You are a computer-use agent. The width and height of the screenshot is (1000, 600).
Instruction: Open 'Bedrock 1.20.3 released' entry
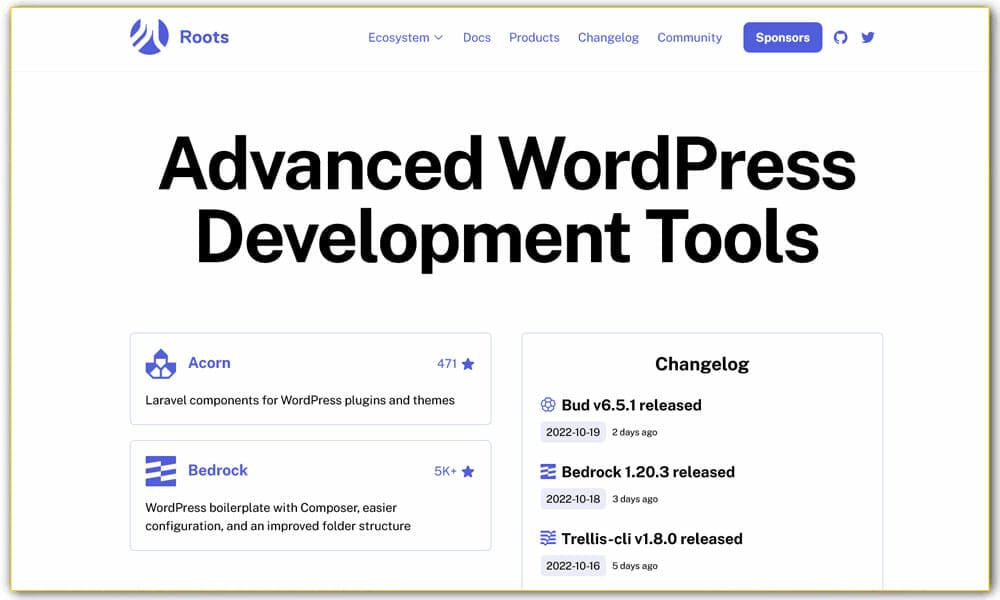648,472
